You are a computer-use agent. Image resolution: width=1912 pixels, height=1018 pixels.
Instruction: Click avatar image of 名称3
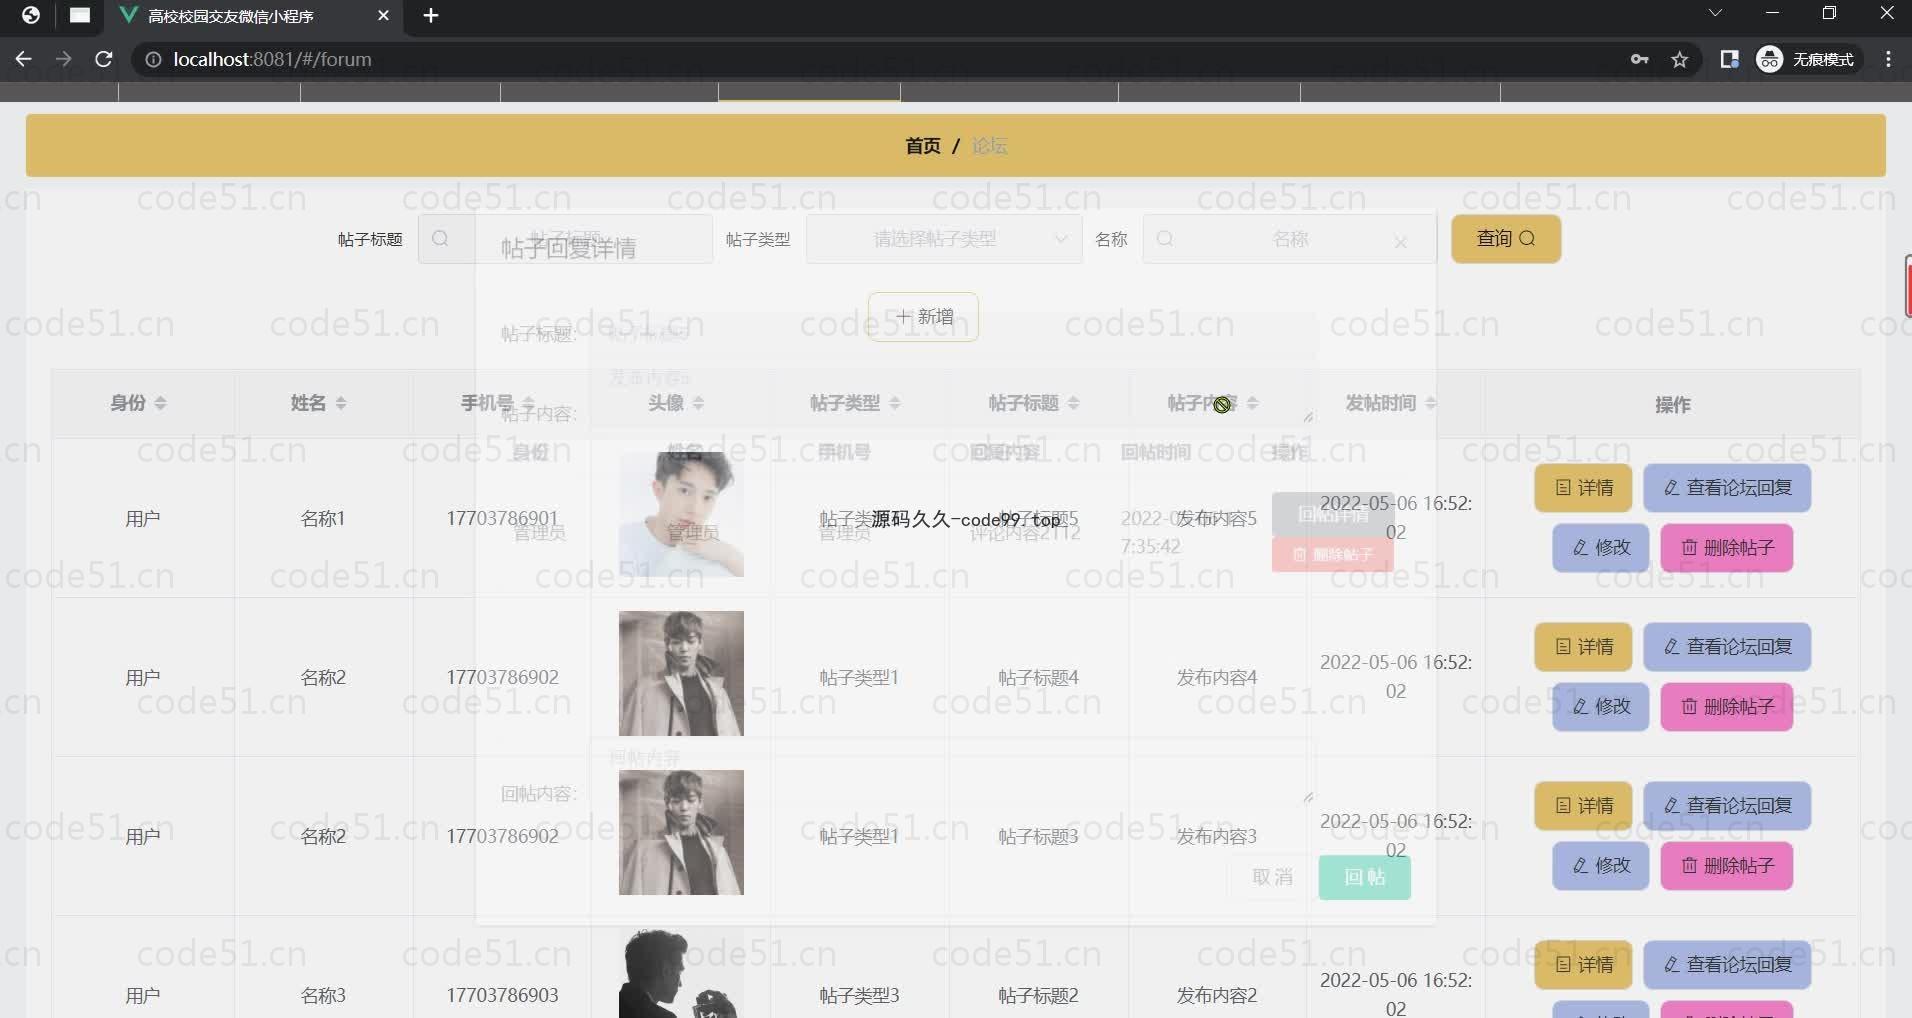click(x=681, y=973)
